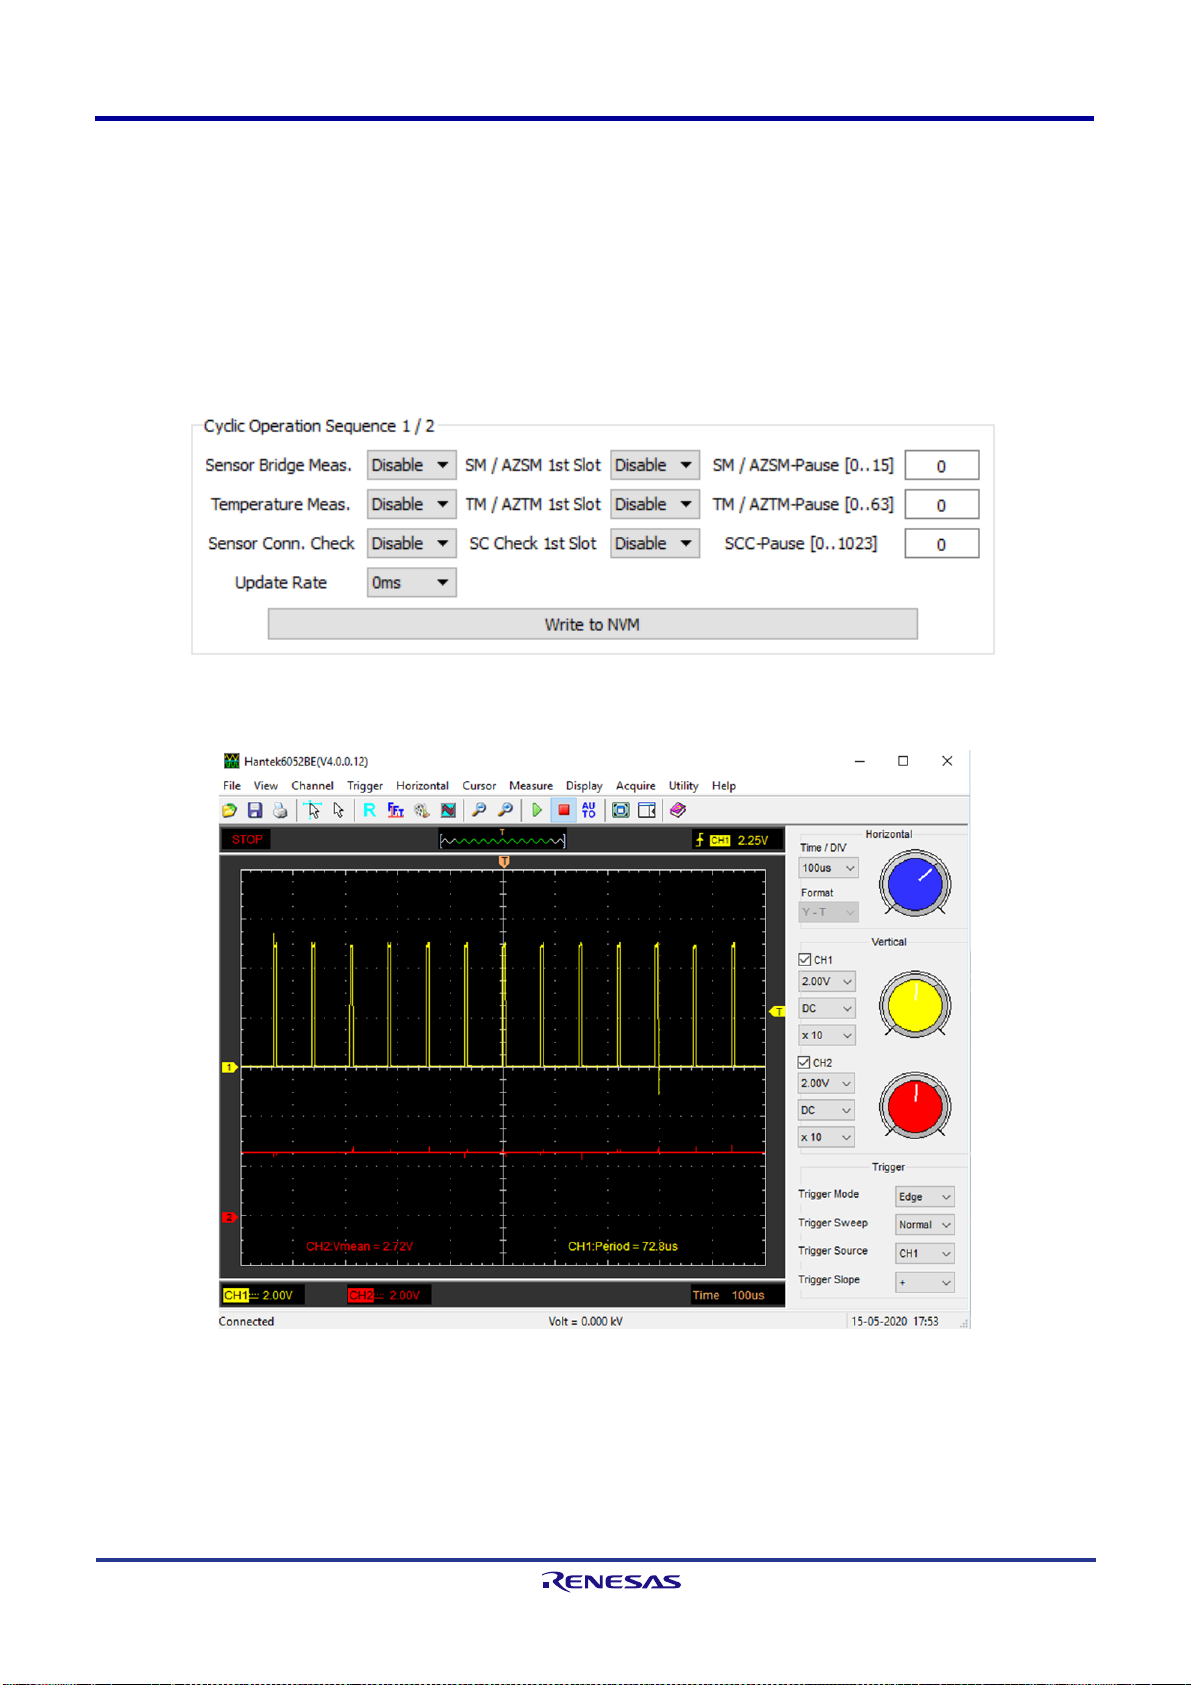Screen dimensions: 1191x1685
Task: Open the Sensor Conn. Check dropdown
Action: pyautogui.click(x=412, y=543)
